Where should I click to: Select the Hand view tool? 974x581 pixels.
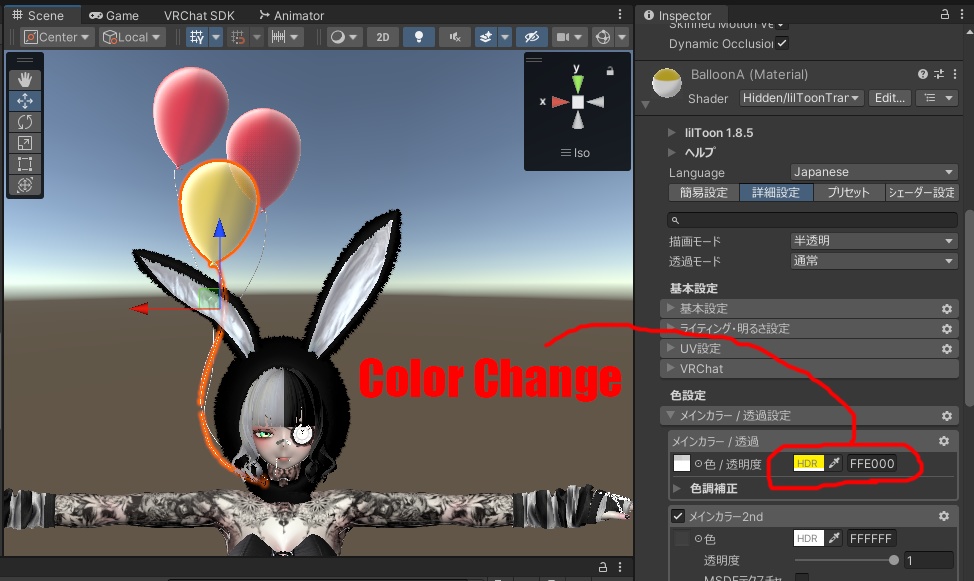(x=25, y=80)
